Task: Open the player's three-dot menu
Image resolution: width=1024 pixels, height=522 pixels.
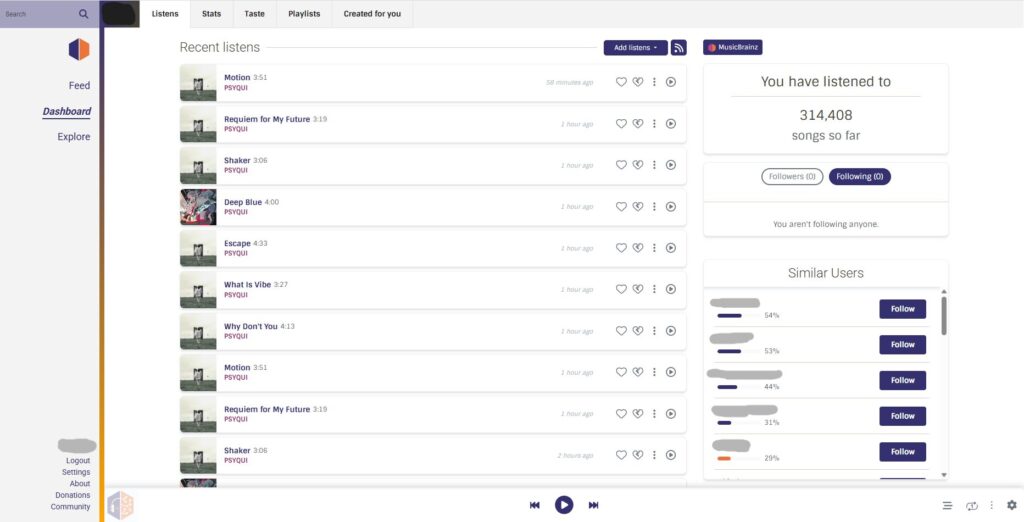Action: [x=991, y=505]
